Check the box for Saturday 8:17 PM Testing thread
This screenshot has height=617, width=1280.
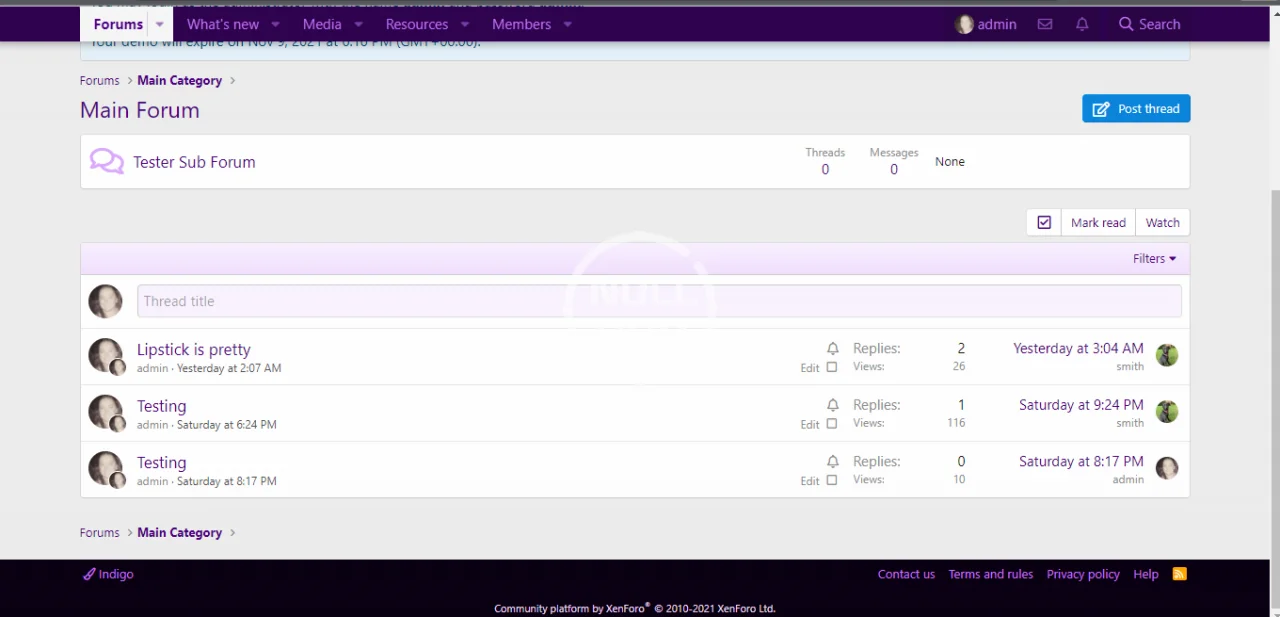pos(832,481)
